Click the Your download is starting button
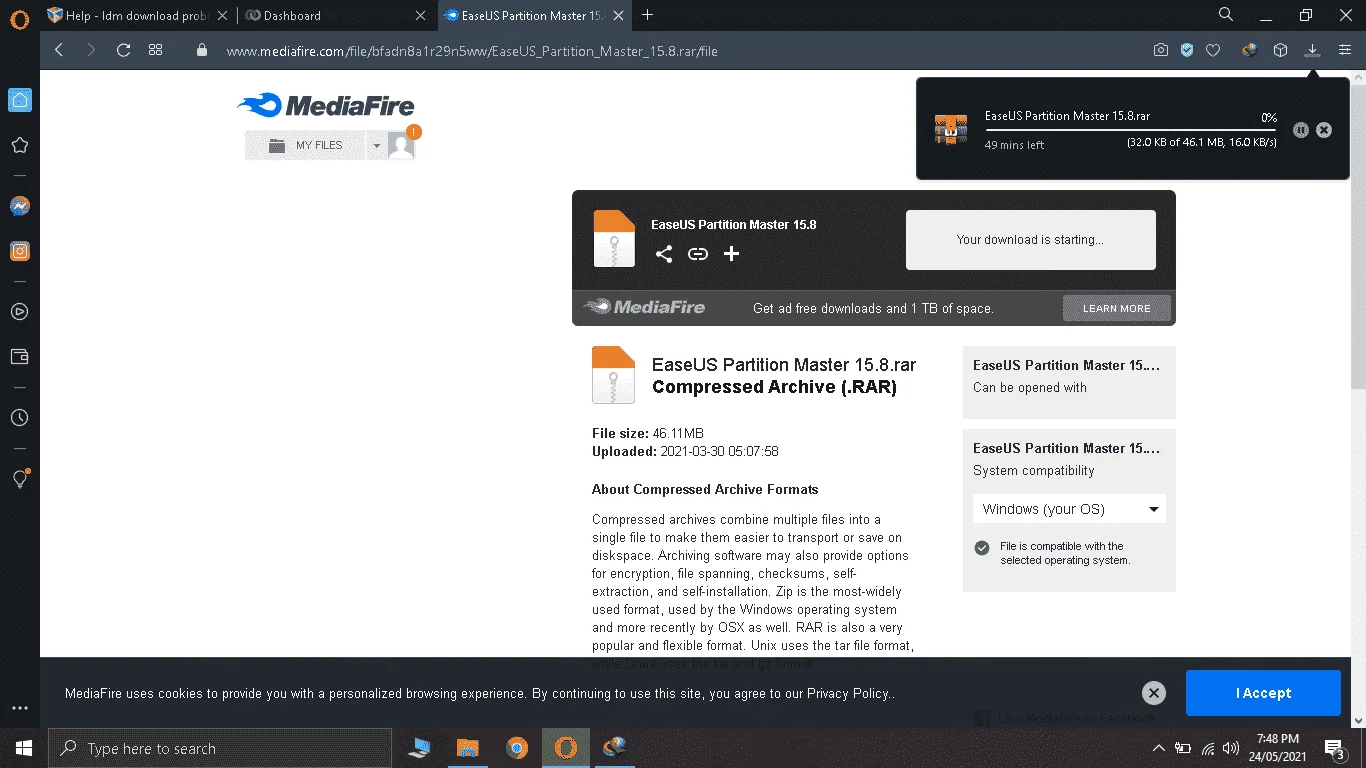The image size is (1366, 768). click(x=1030, y=240)
